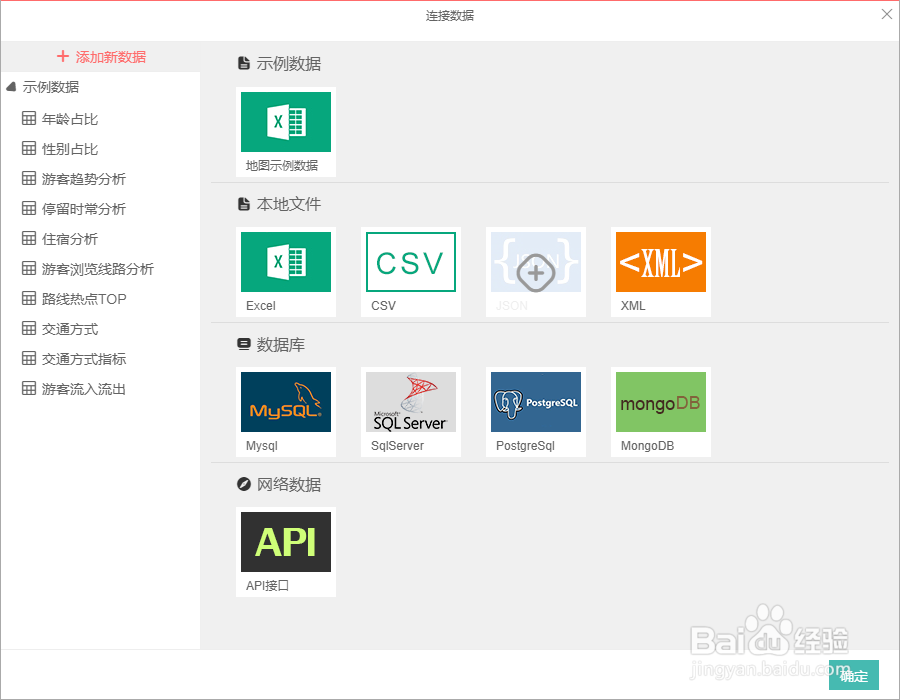This screenshot has width=900, height=700.
Task: Click the table icon beside 游客浏览线路分析
Action: [x=29, y=268]
